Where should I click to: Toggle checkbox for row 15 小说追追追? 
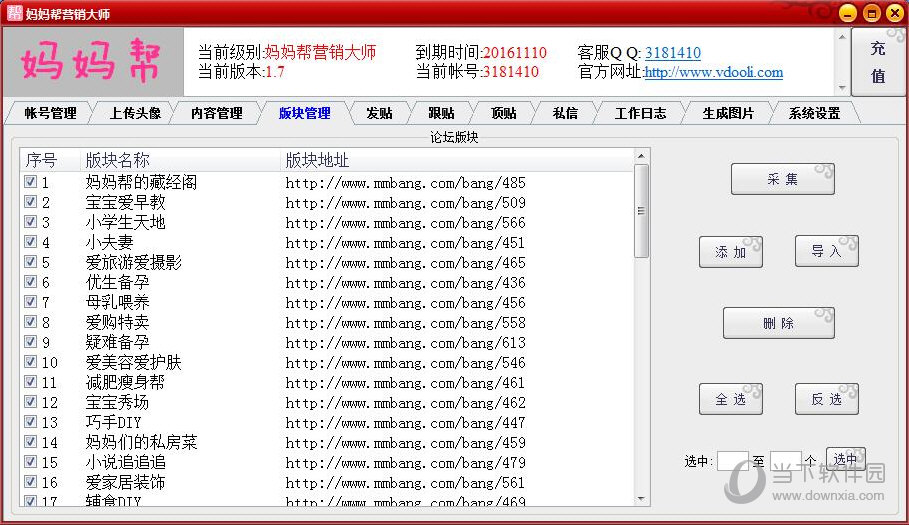(31, 462)
